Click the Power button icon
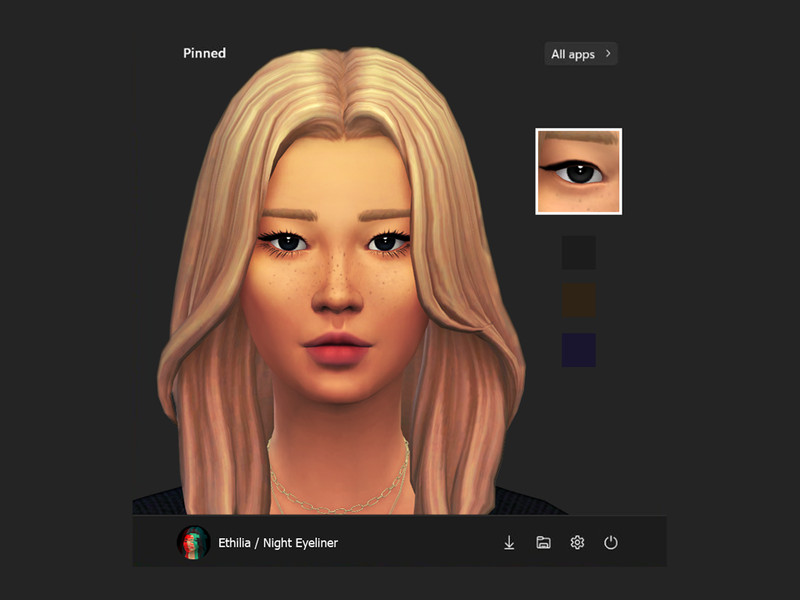800x600 pixels. pyautogui.click(x=611, y=542)
